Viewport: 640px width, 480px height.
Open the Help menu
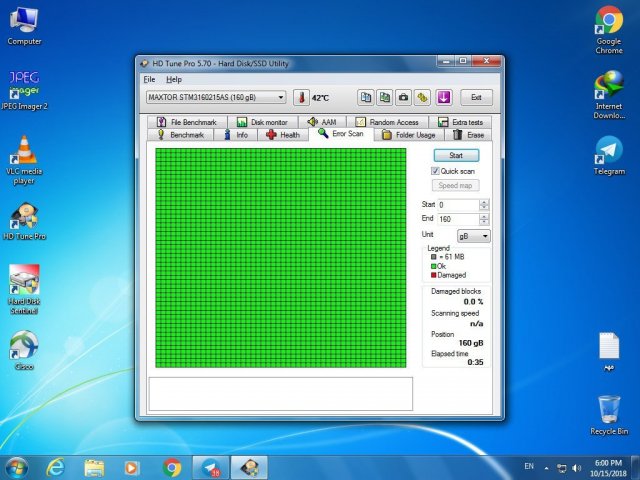174,79
